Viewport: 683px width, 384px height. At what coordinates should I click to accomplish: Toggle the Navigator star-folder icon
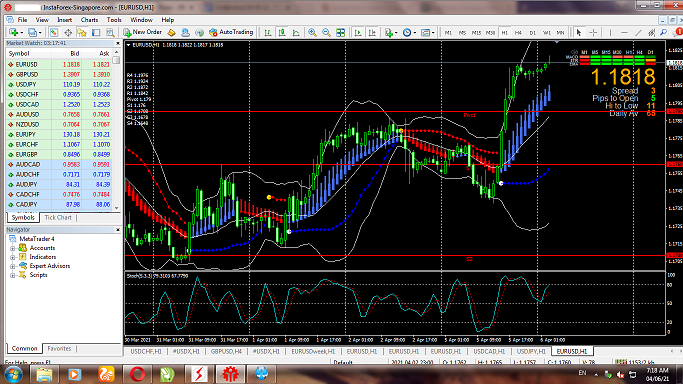[x=82, y=32]
